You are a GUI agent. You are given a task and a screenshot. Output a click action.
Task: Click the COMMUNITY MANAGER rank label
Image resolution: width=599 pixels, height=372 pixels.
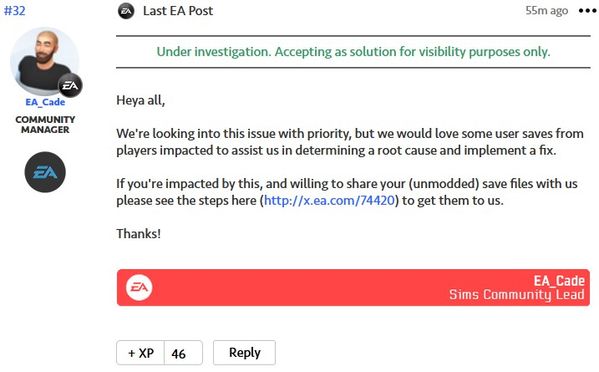click(45, 125)
